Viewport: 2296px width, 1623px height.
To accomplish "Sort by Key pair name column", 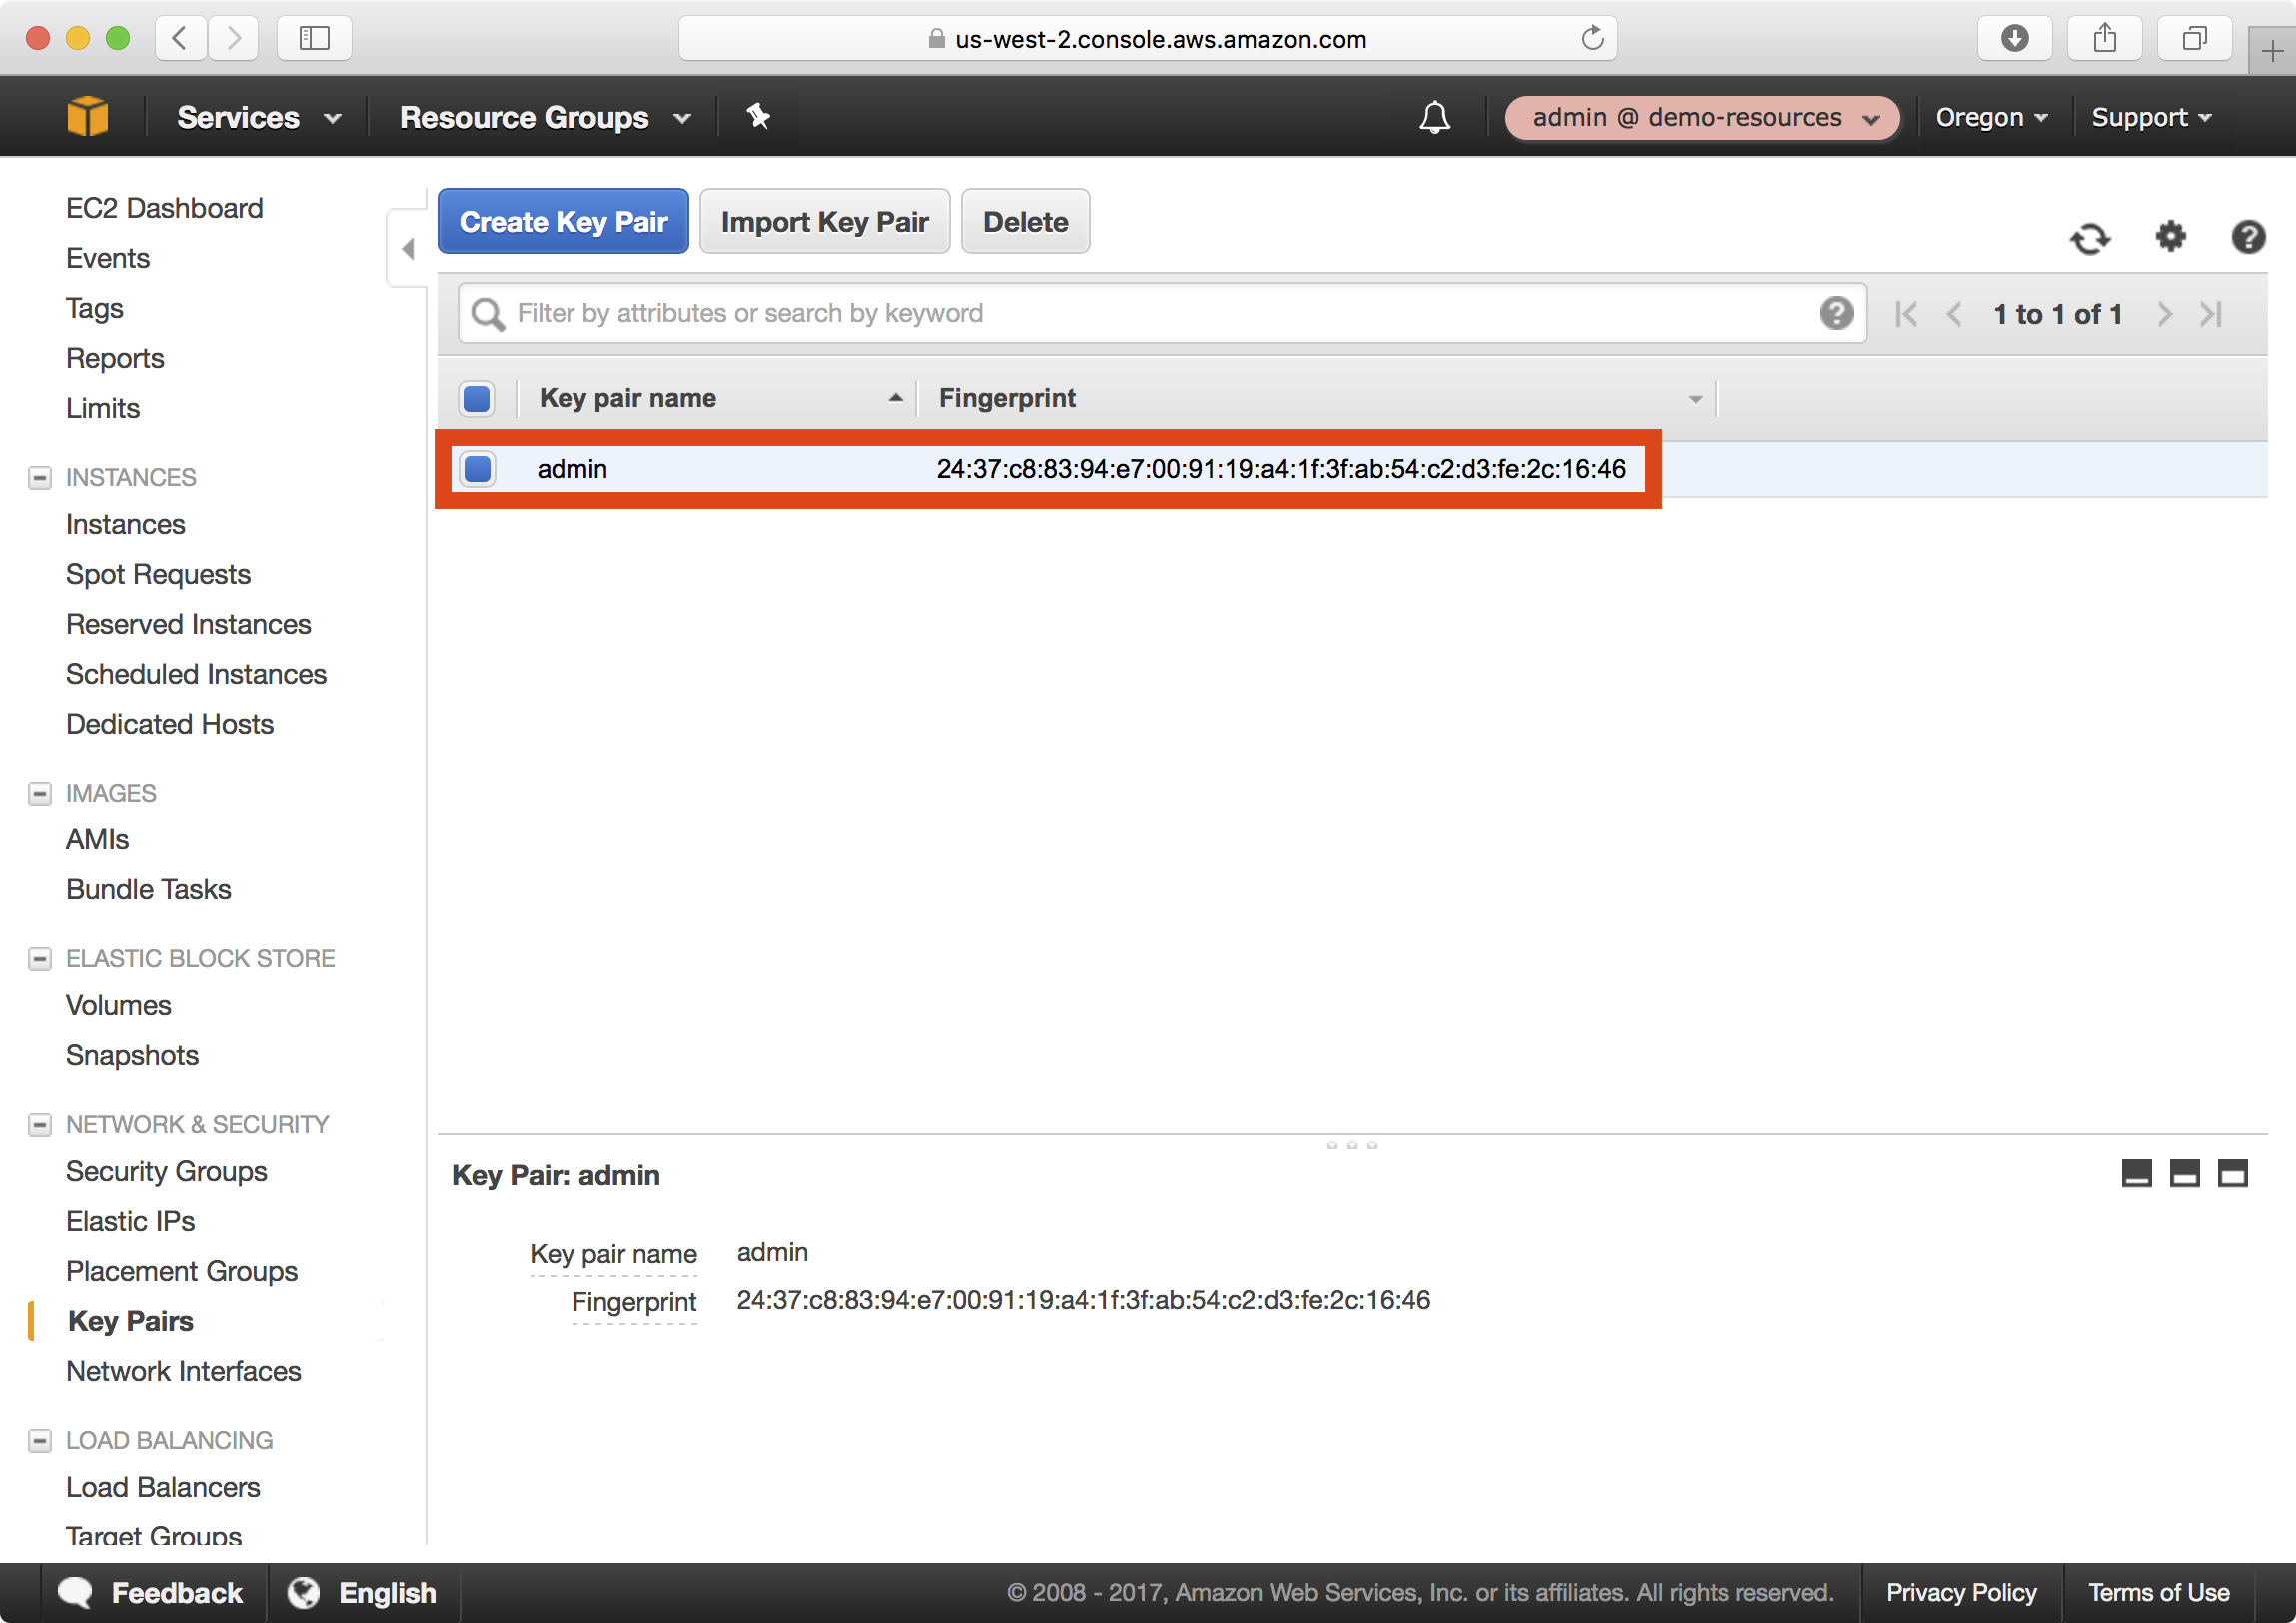I will point(628,398).
